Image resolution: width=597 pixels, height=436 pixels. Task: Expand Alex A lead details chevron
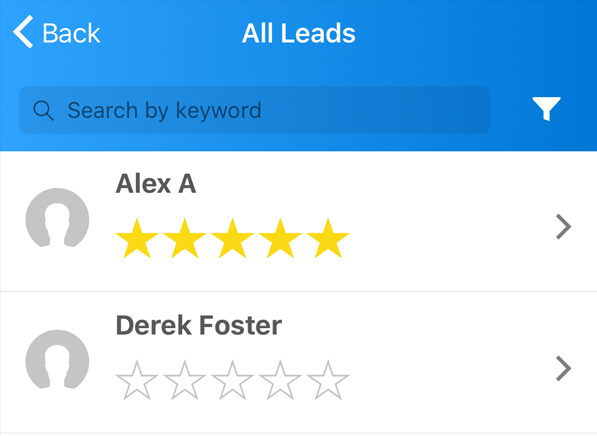click(563, 227)
